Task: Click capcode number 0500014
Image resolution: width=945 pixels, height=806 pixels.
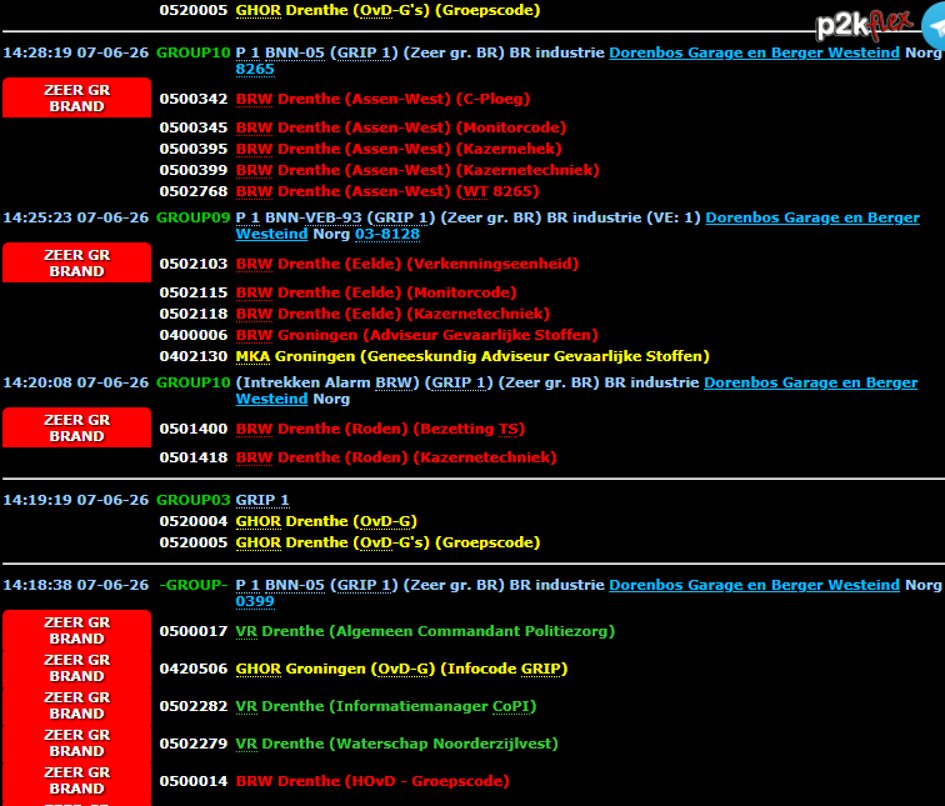Action: [193, 781]
